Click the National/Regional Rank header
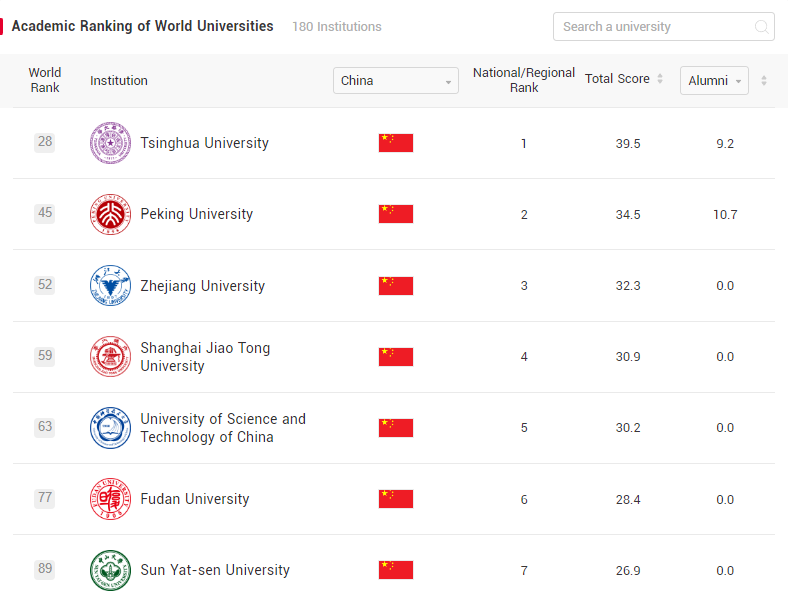The width and height of the screenshot is (788, 604). point(524,80)
